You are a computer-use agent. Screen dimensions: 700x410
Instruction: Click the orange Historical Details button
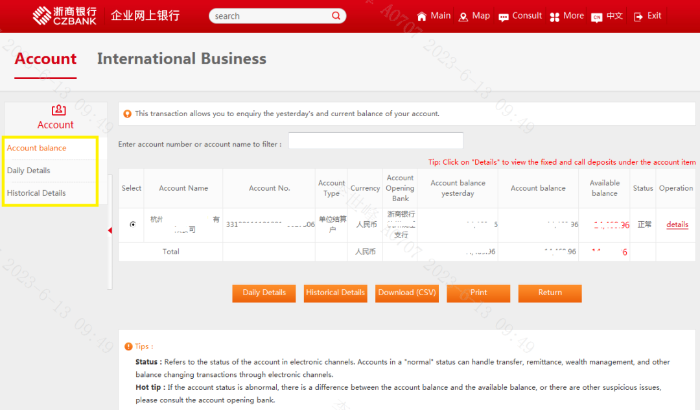335,293
